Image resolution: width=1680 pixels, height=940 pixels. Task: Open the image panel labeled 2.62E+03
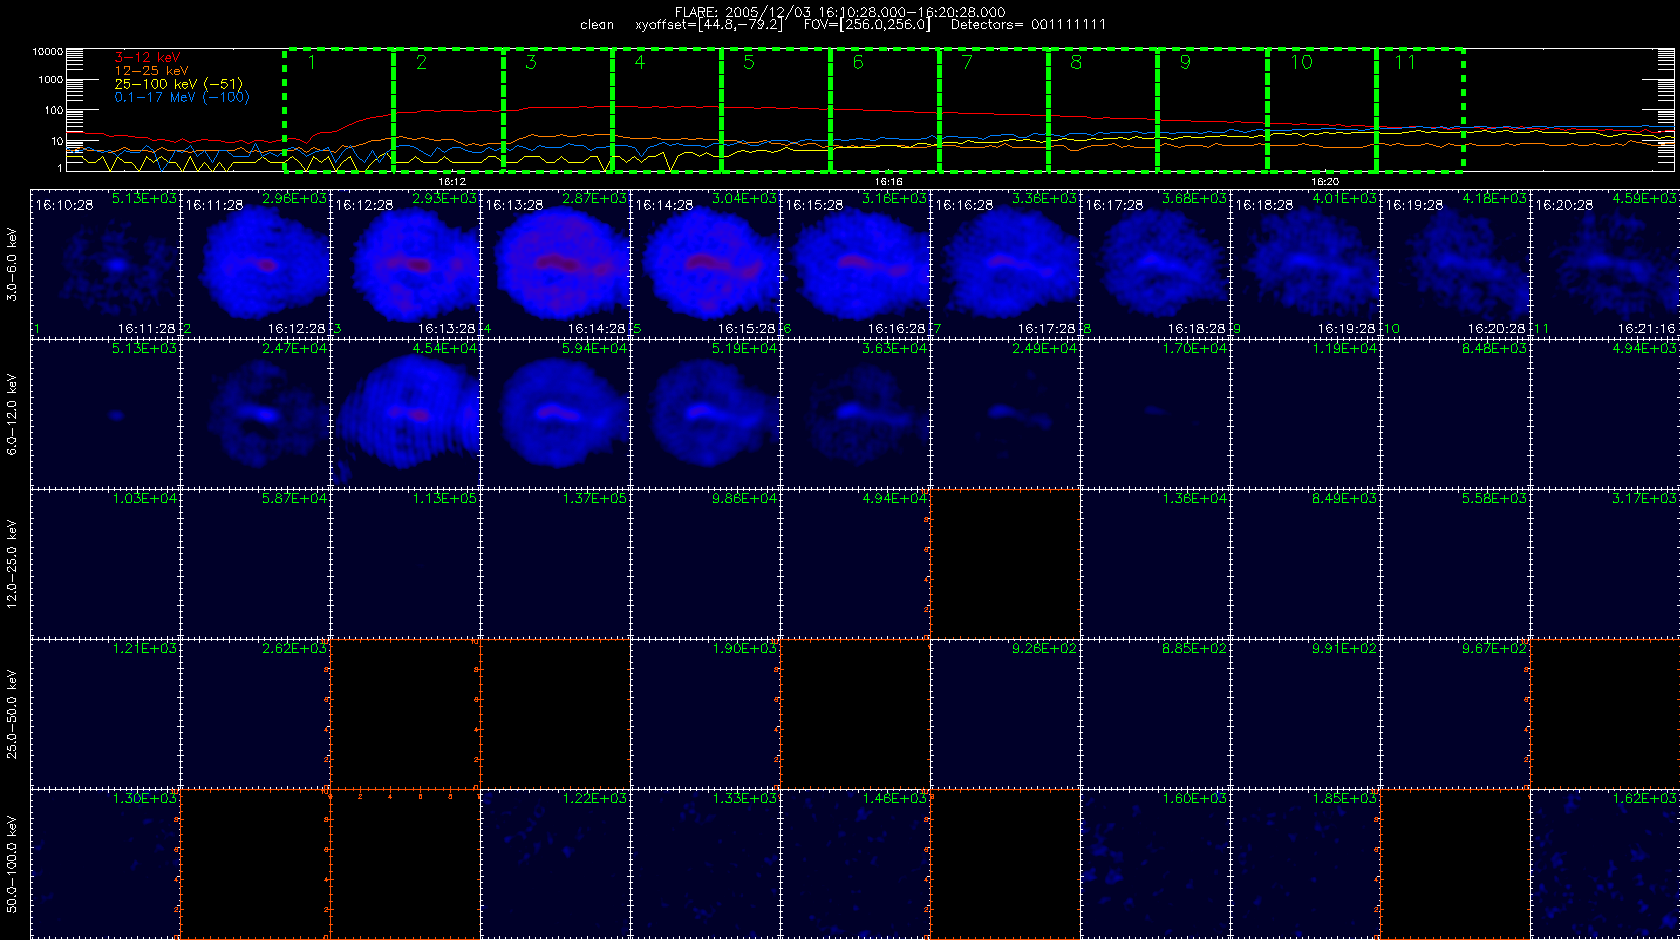(255, 714)
